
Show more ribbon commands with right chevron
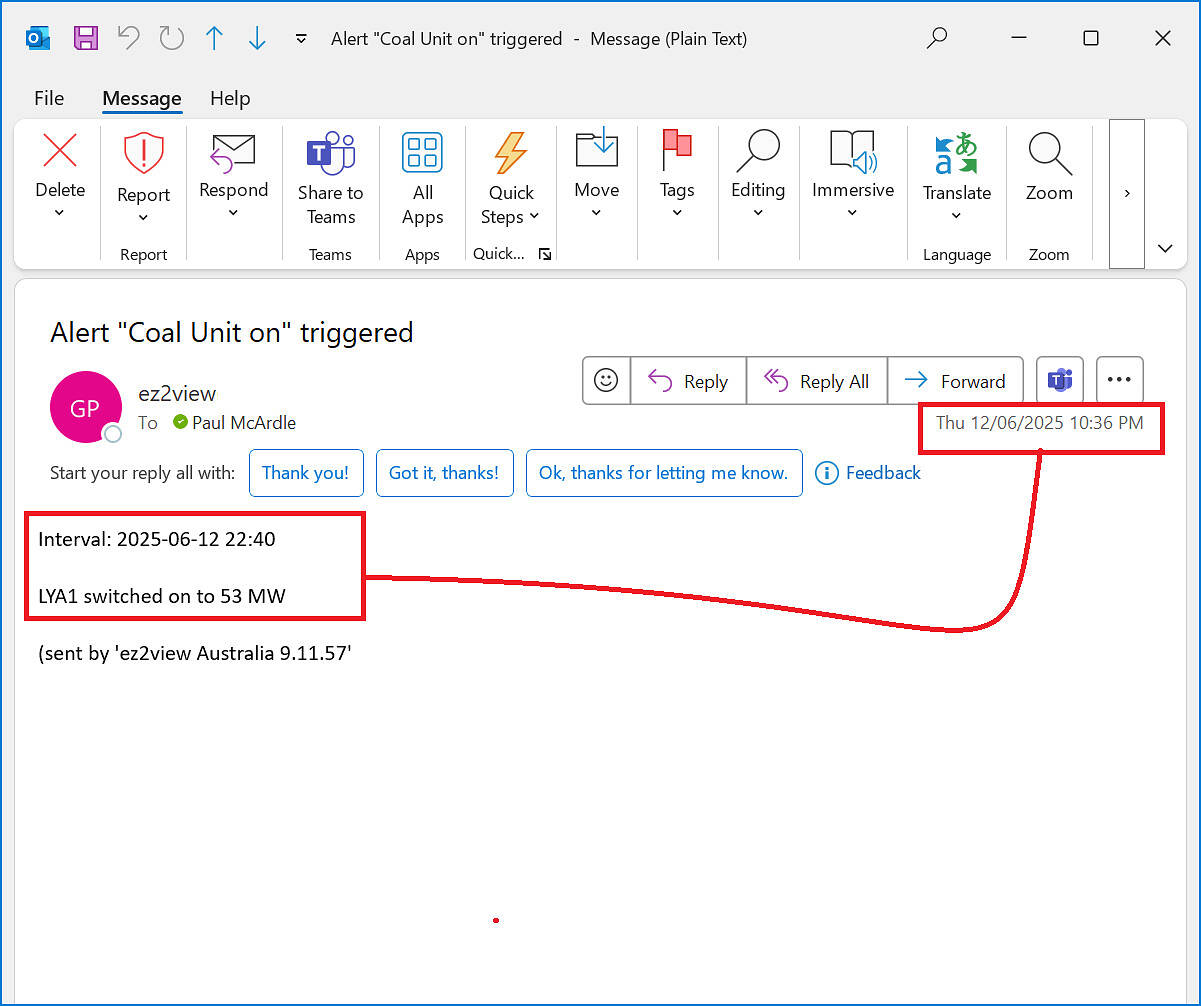[x=1127, y=194]
